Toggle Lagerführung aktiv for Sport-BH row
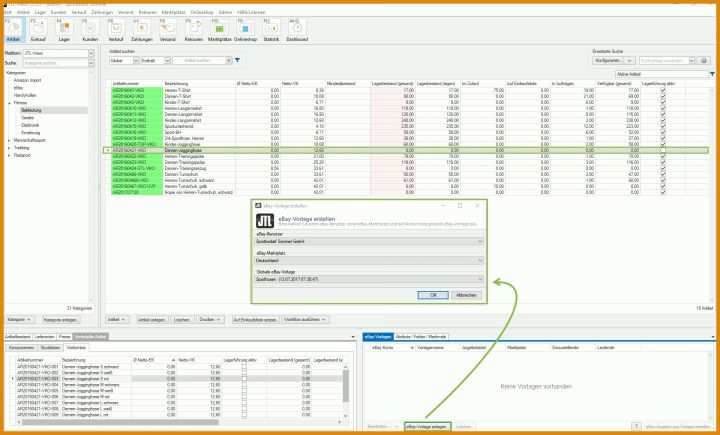 coord(663,132)
